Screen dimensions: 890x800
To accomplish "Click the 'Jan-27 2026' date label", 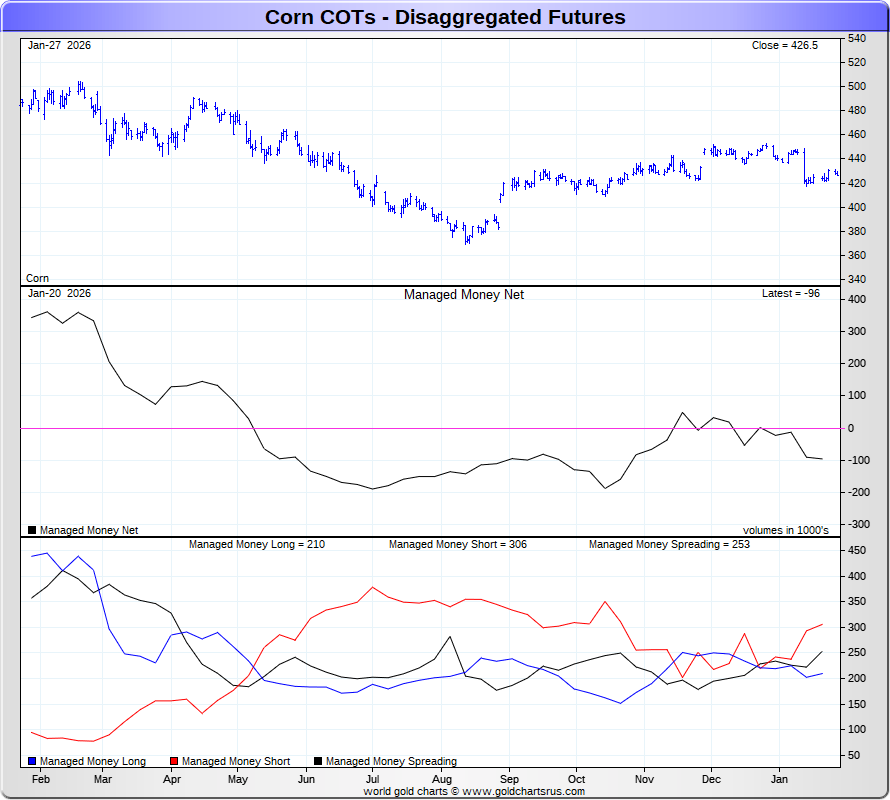I will point(59,45).
